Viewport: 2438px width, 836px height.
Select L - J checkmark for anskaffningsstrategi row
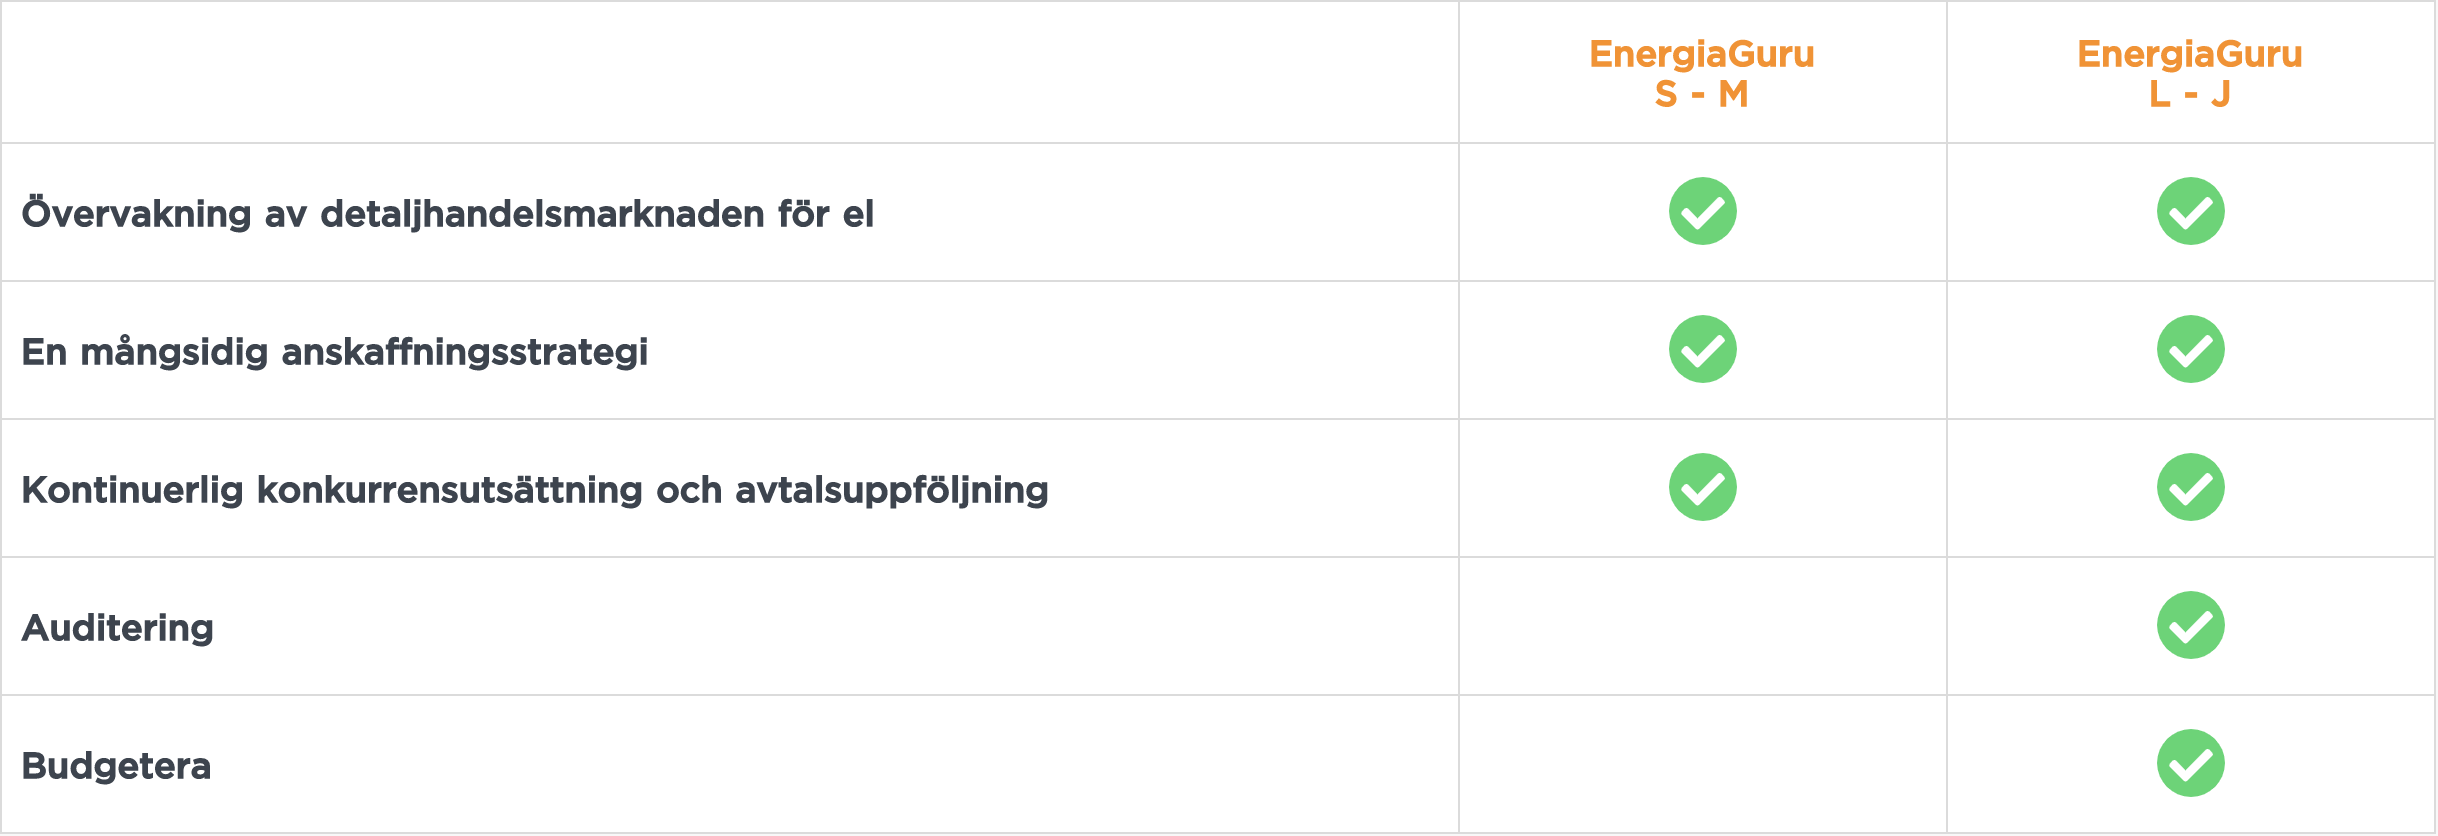(2190, 349)
